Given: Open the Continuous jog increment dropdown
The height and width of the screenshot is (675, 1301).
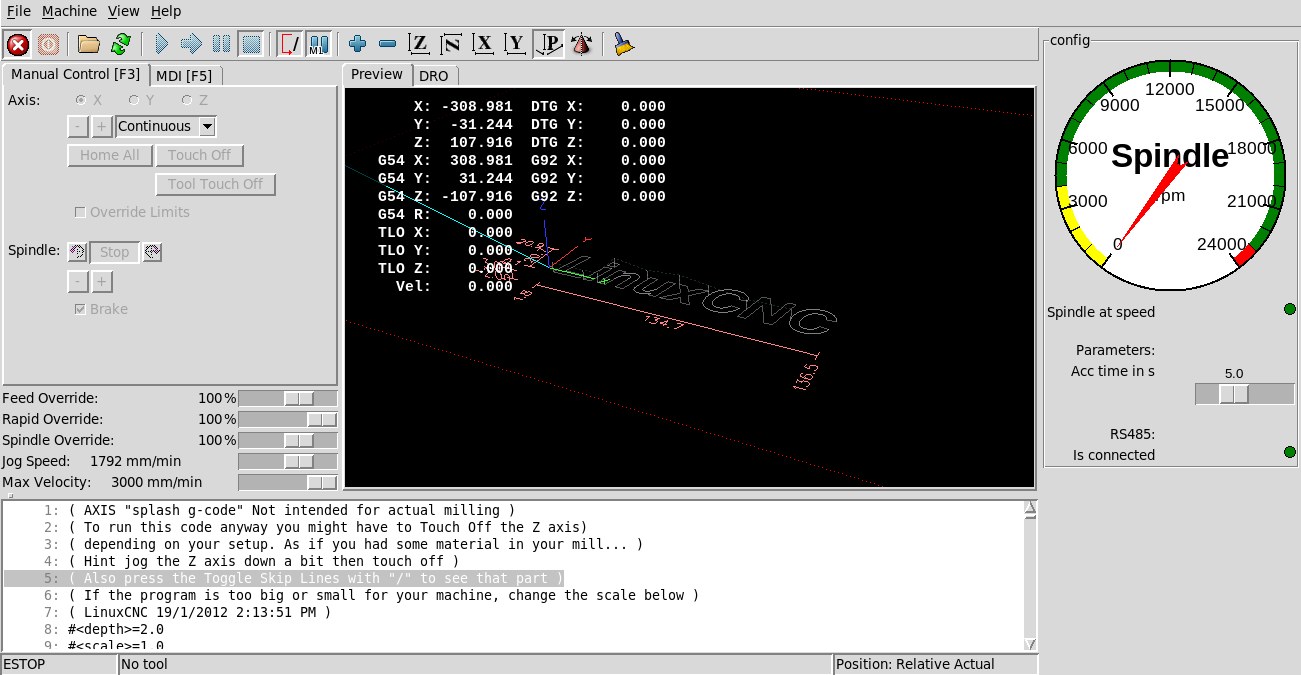Looking at the screenshot, I should [207, 126].
